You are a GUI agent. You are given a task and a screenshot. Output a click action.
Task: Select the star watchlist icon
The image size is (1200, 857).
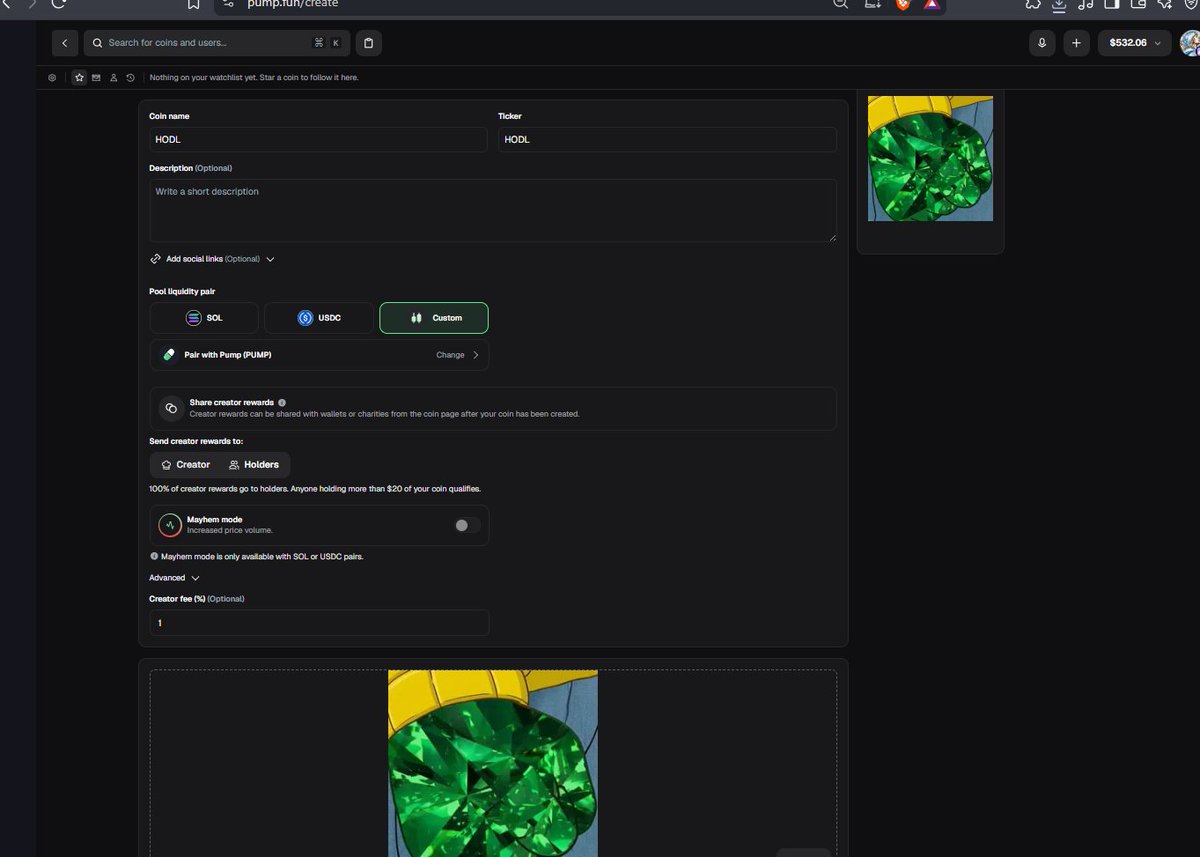tap(79, 77)
